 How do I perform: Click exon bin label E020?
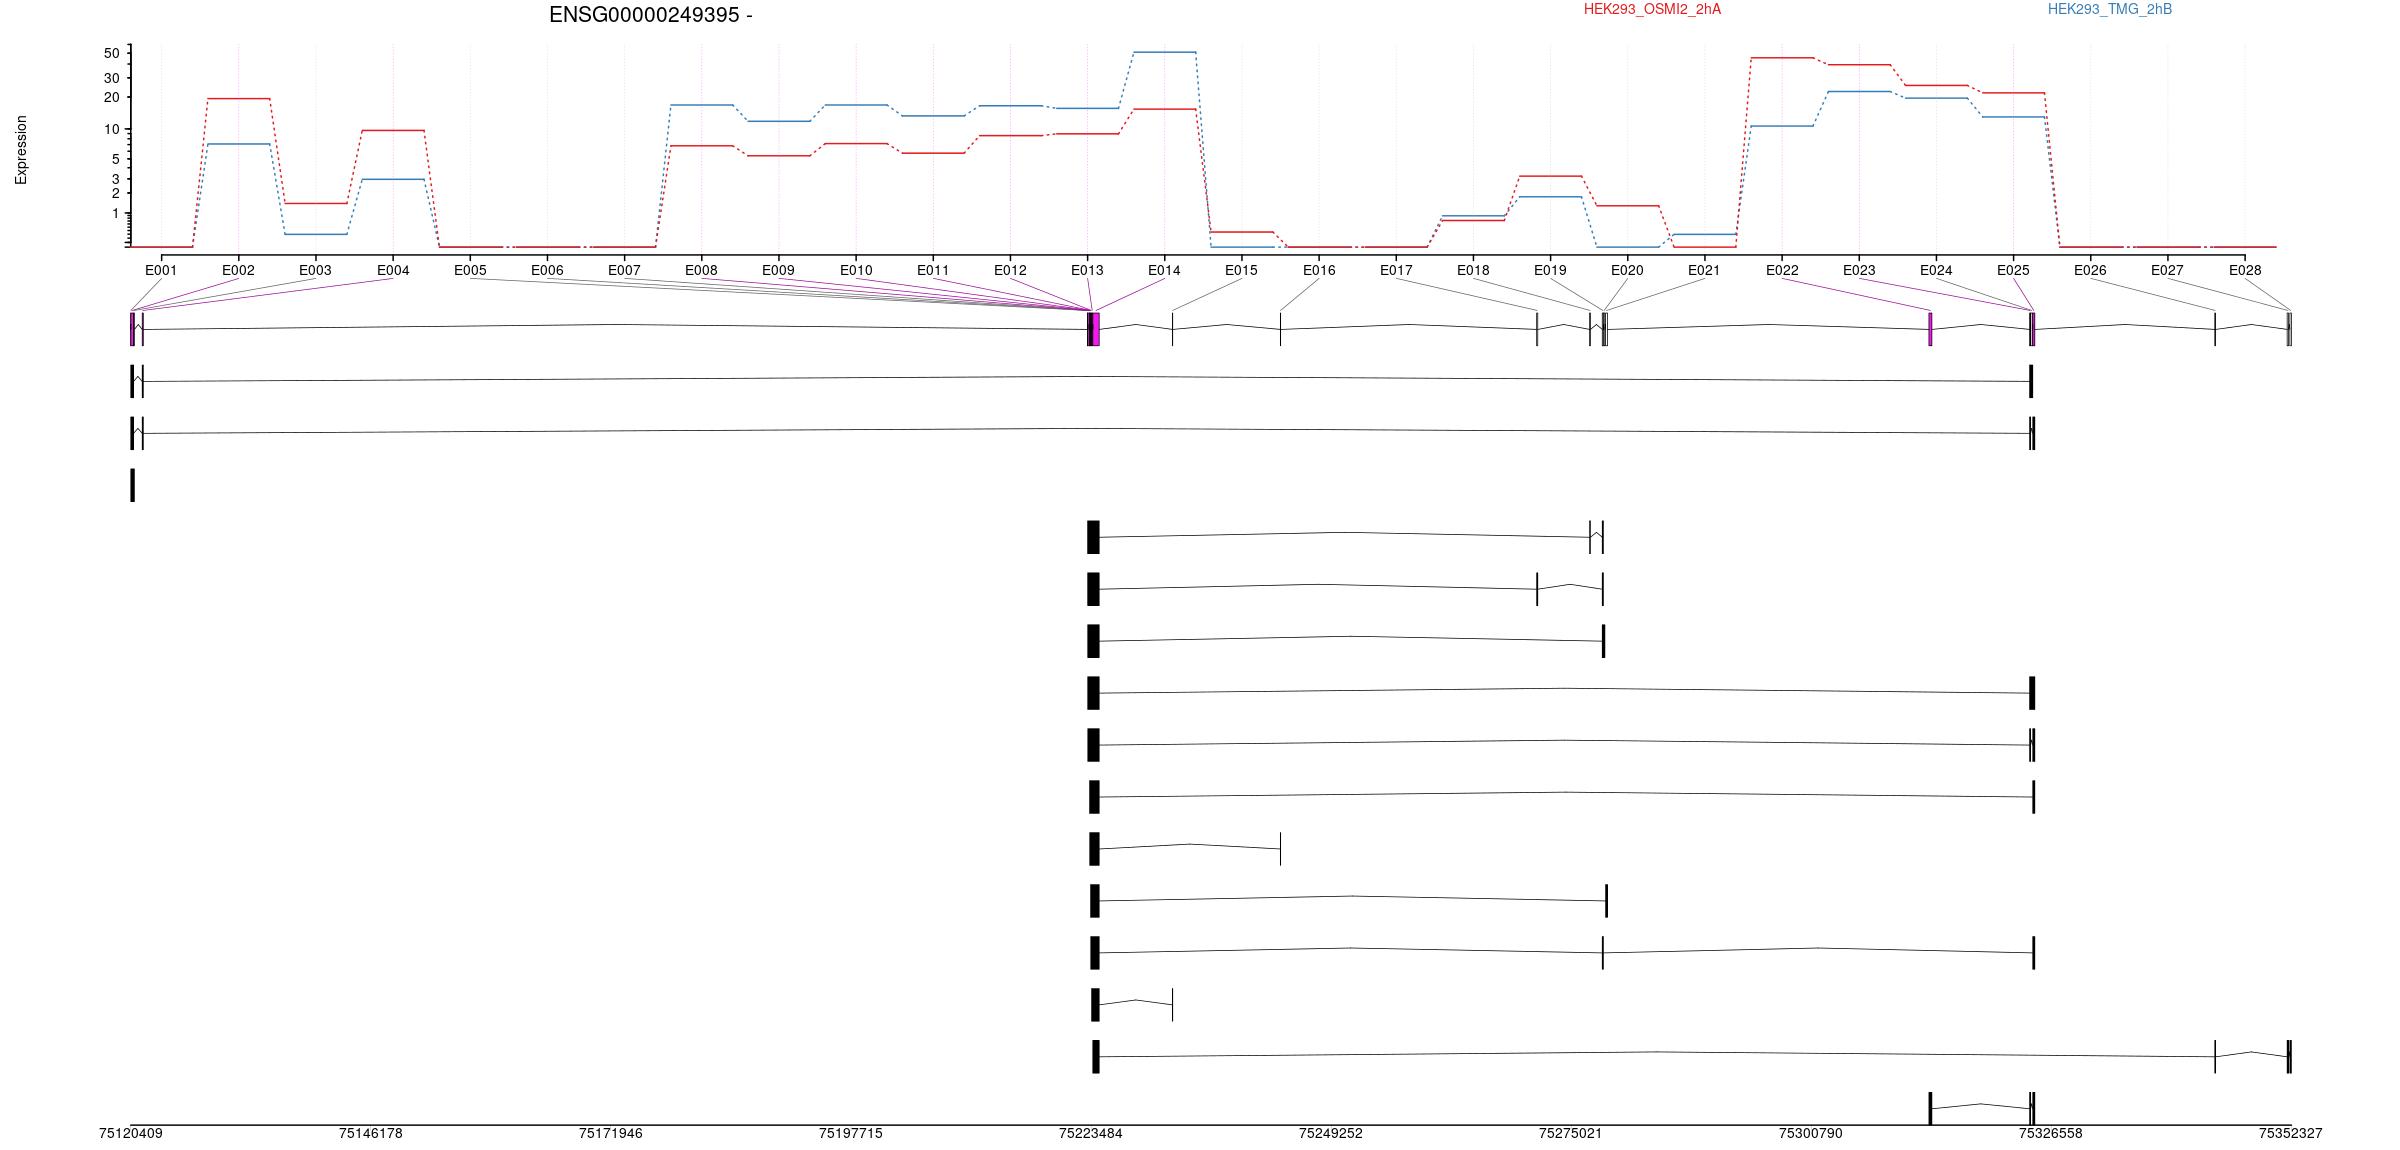(1627, 270)
